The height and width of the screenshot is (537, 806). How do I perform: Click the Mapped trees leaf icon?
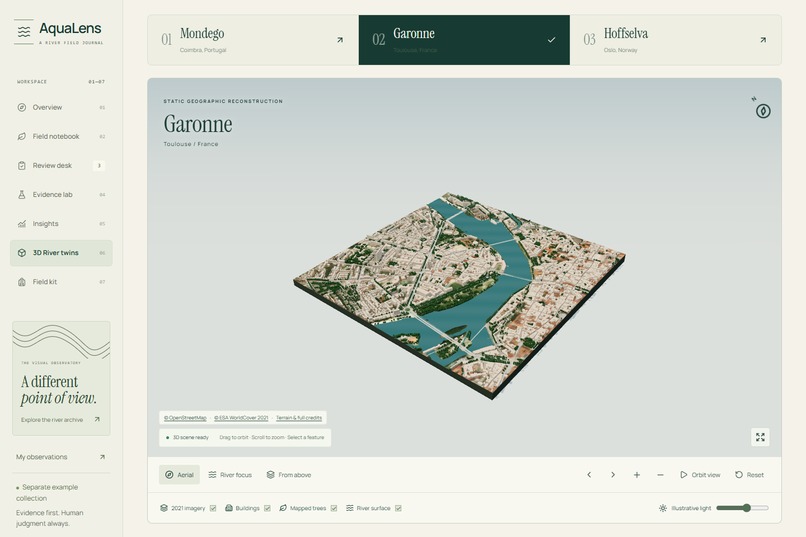tap(283, 508)
